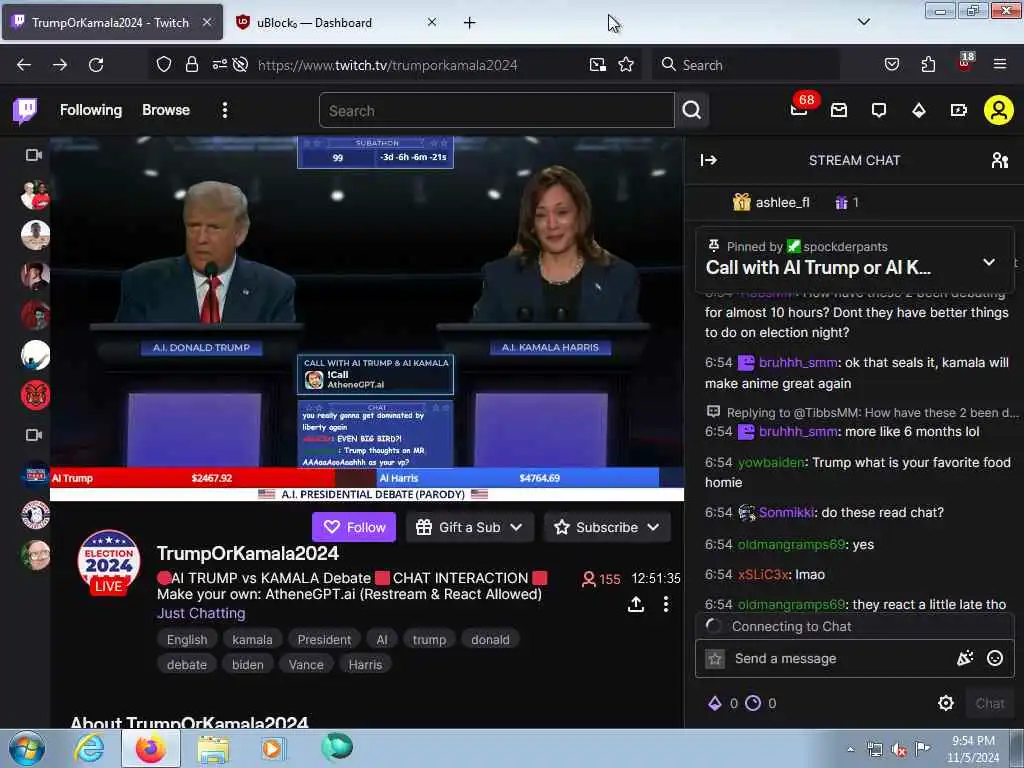Click the TrumpOrKamala2024 channel name
The width and height of the screenshot is (1024, 768).
tap(248, 553)
